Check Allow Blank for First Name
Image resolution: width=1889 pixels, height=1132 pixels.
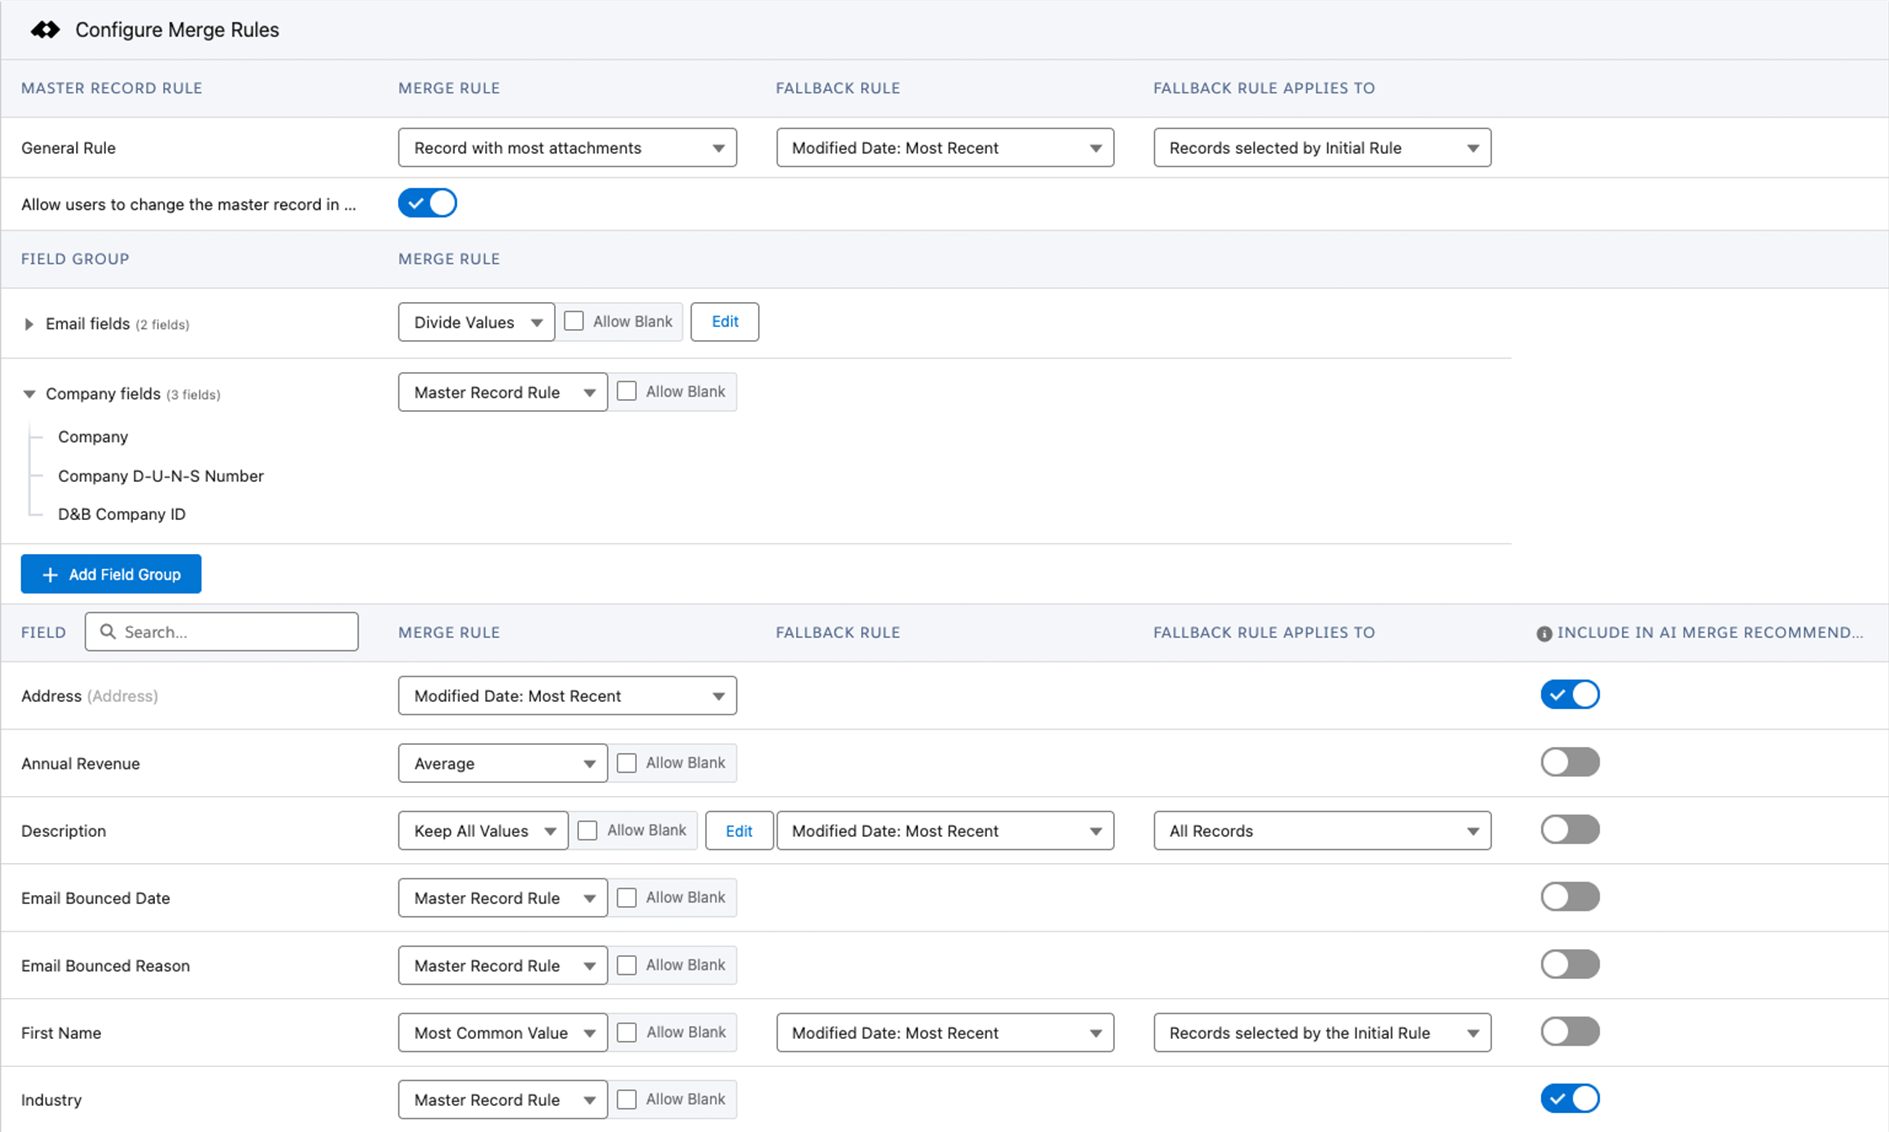tap(627, 1032)
